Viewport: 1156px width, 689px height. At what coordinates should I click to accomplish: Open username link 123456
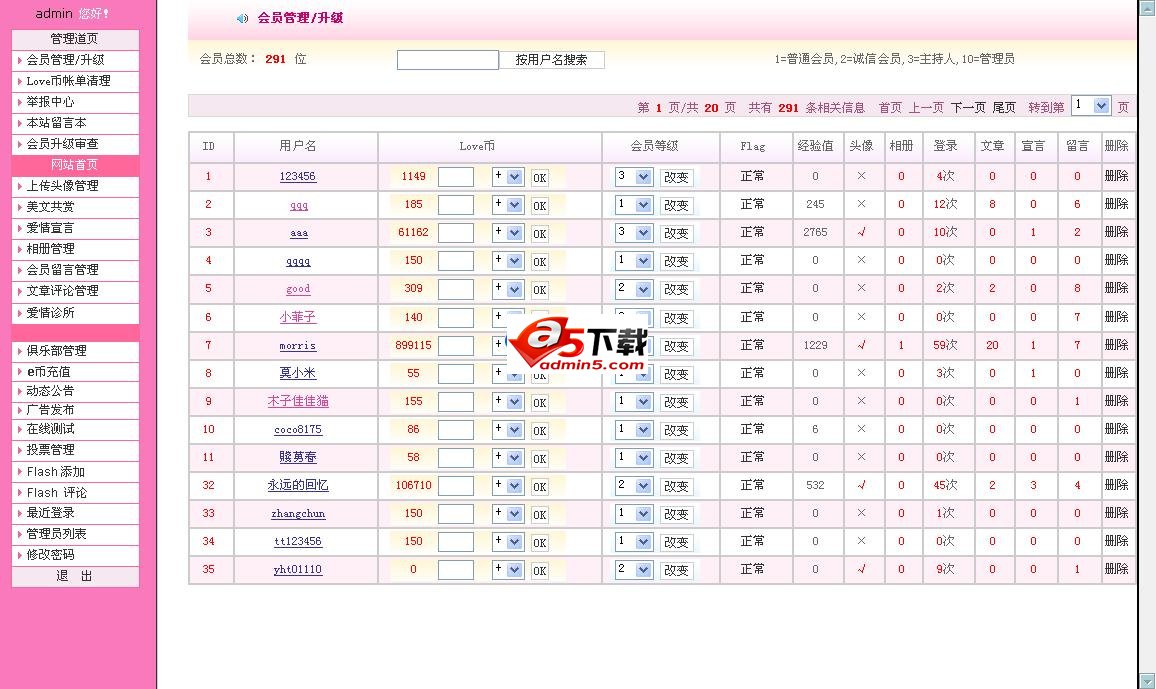pos(298,176)
